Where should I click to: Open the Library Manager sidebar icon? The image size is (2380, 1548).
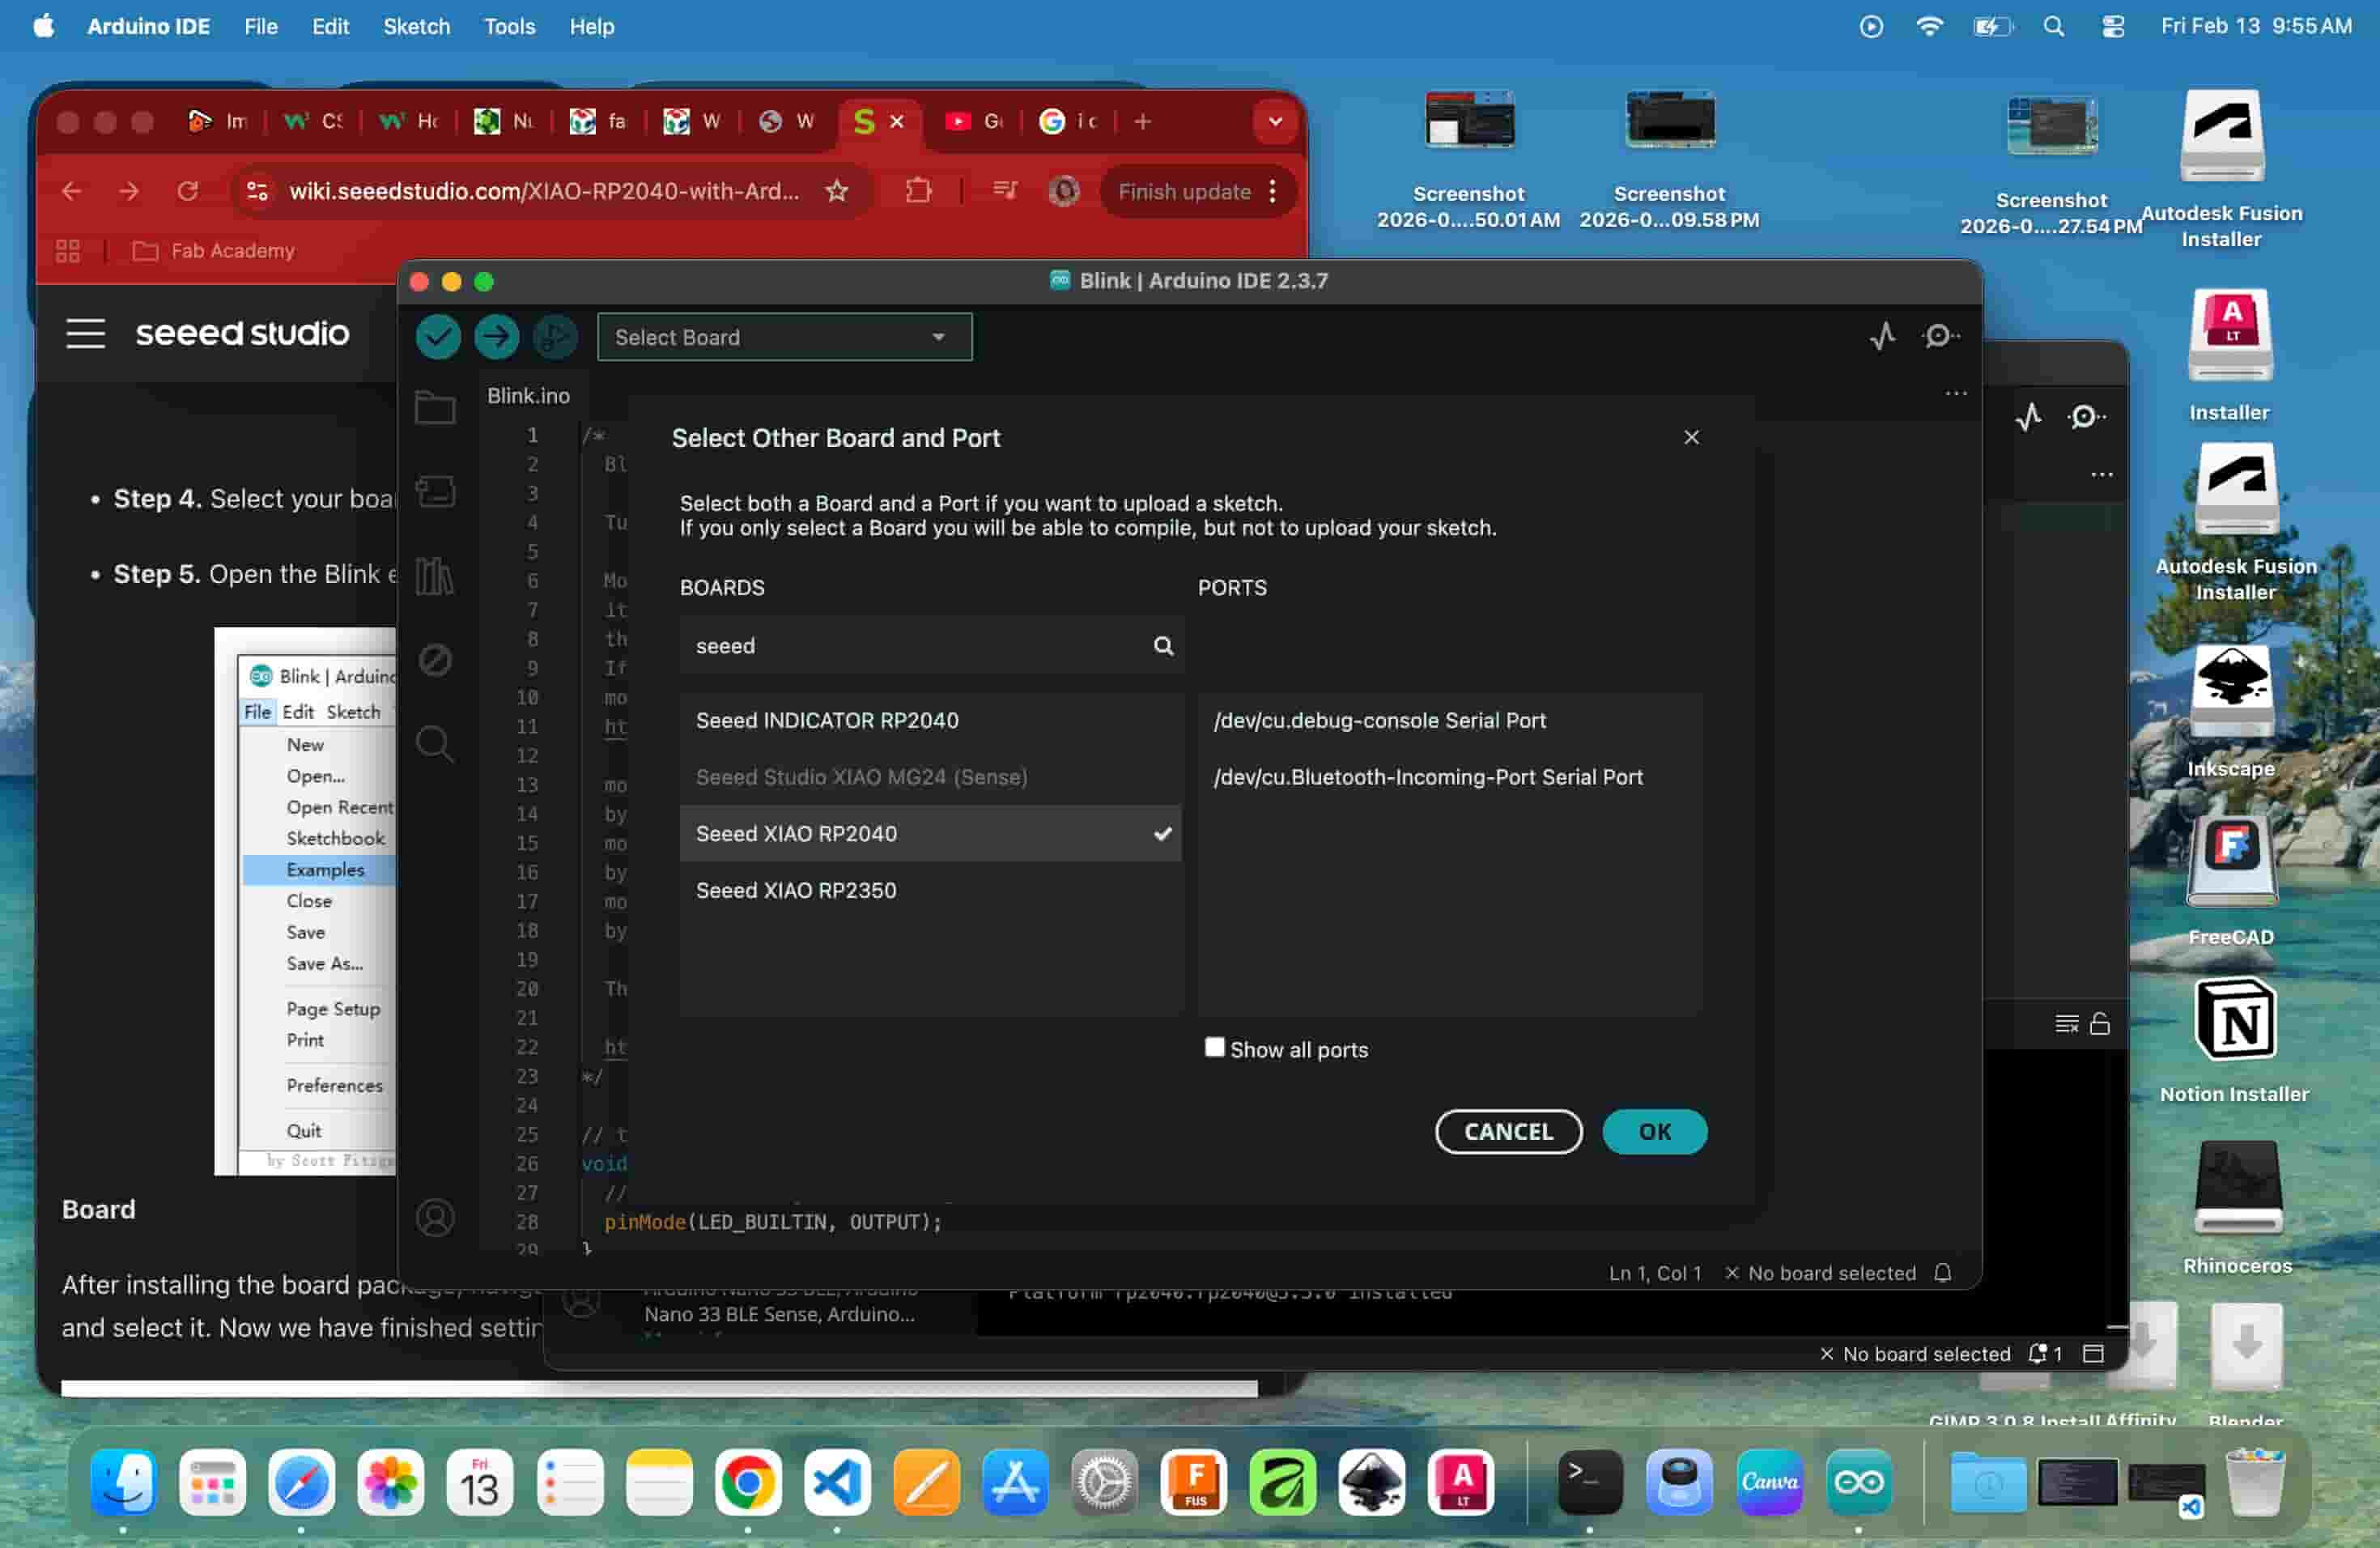[435, 575]
